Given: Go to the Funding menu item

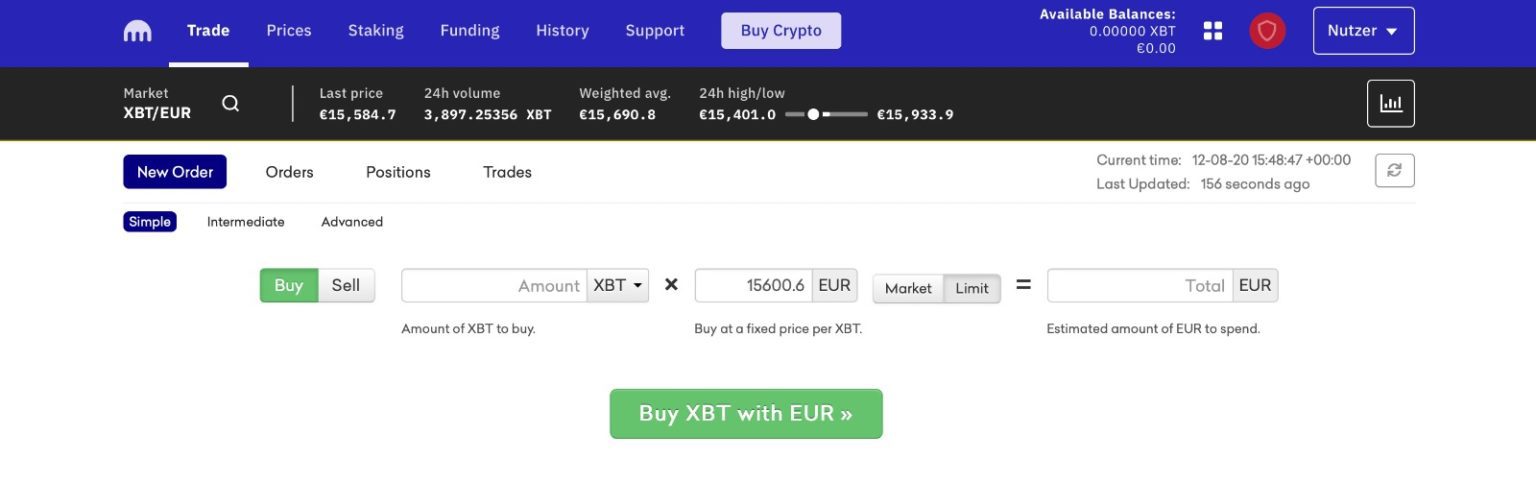Looking at the screenshot, I should (470, 31).
